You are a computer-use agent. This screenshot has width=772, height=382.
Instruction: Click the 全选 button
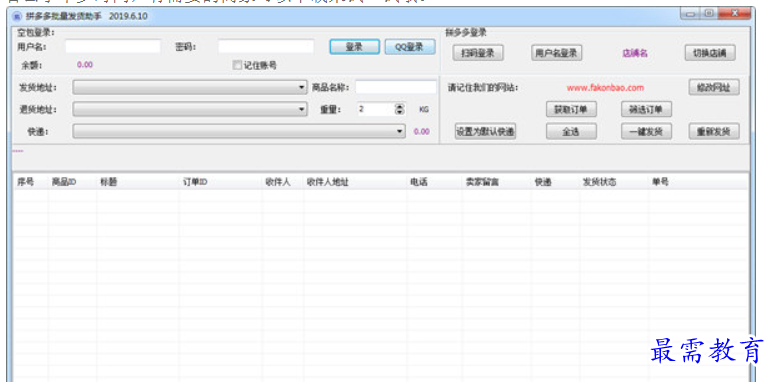572,131
